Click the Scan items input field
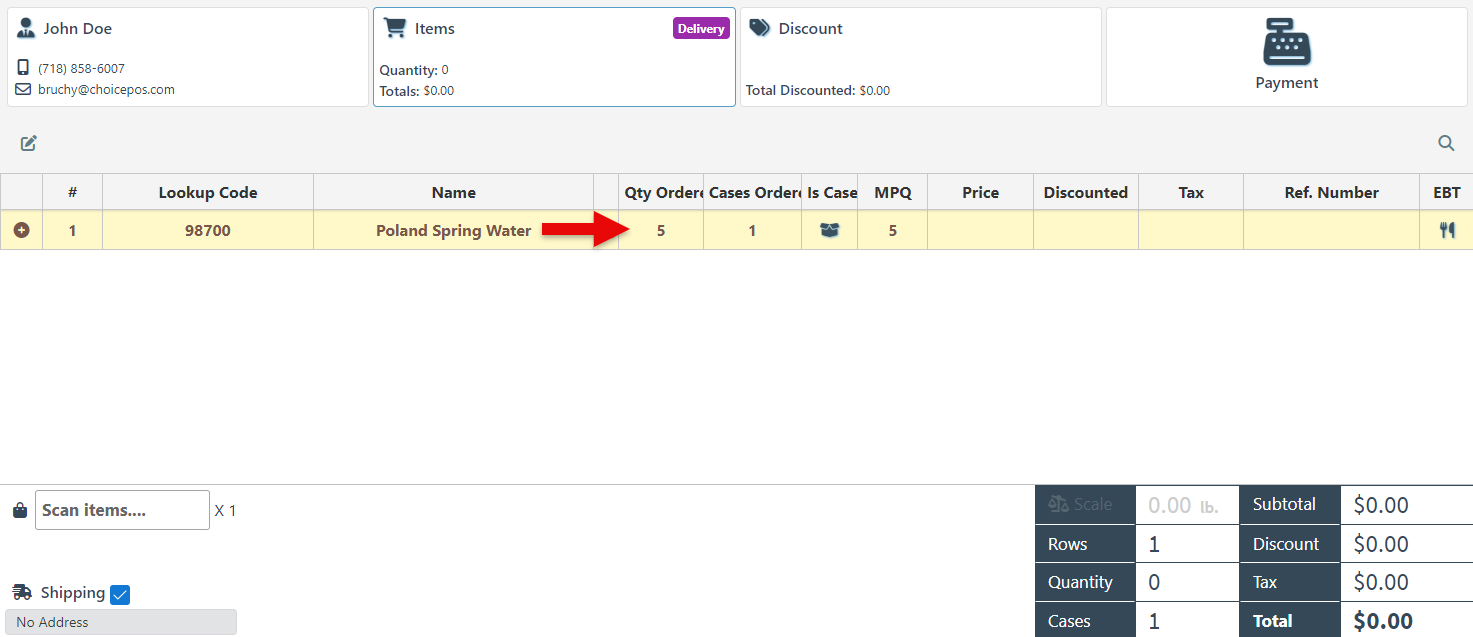 122,510
